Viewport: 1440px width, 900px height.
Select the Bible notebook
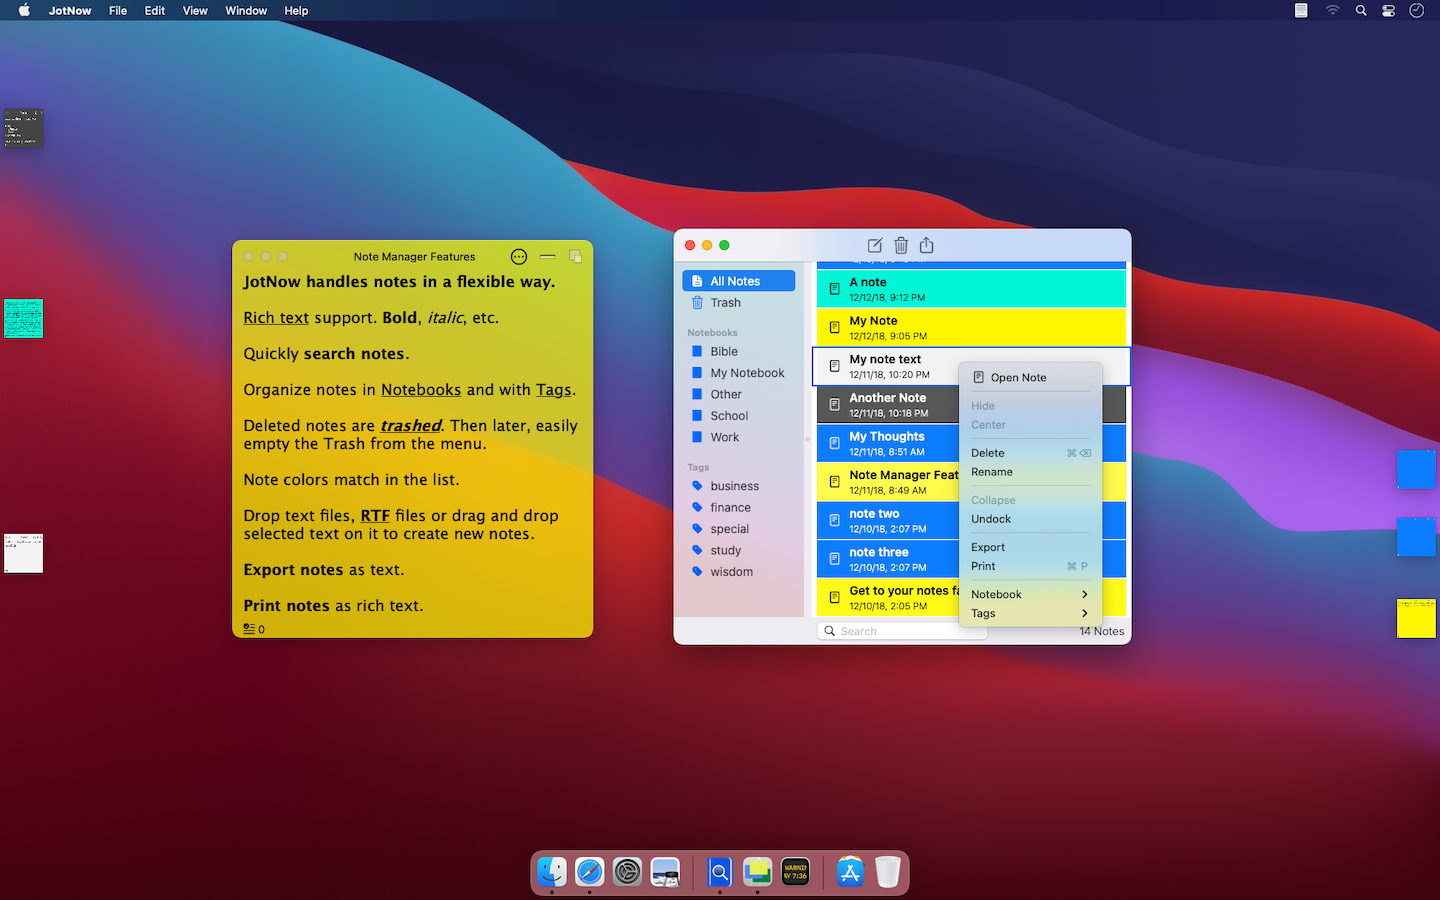[x=724, y=352]
